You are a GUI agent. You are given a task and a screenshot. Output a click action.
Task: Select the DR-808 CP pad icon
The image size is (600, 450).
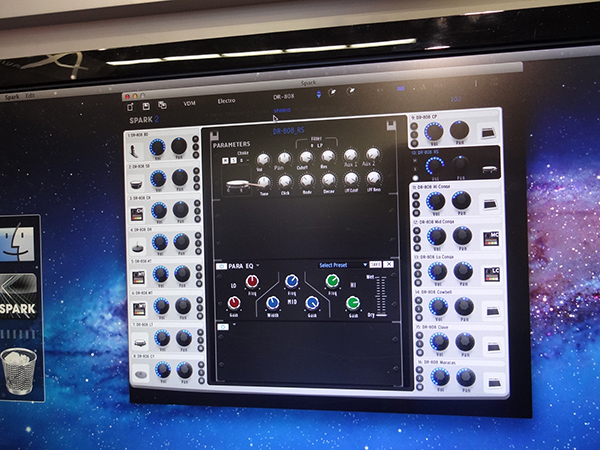click(488, 132)
